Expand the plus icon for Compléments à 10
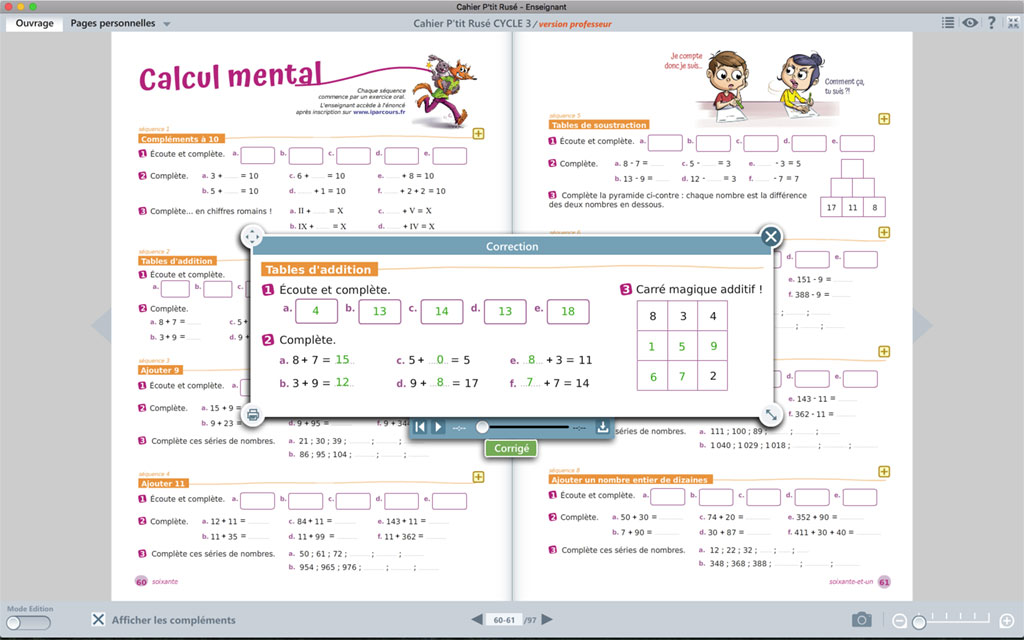Image resolution: width=1024 pixels, height=640 pixels. [478, 134]
